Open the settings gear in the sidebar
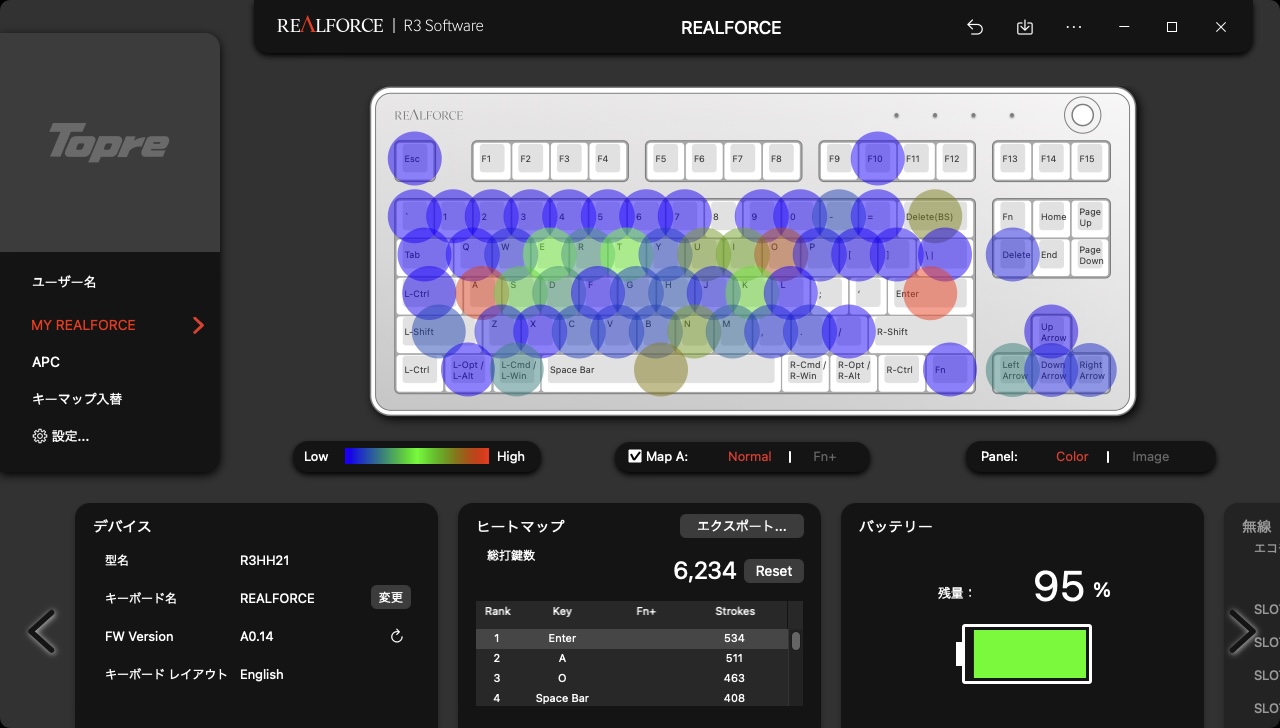1280x728 pixels. [40, 436]
